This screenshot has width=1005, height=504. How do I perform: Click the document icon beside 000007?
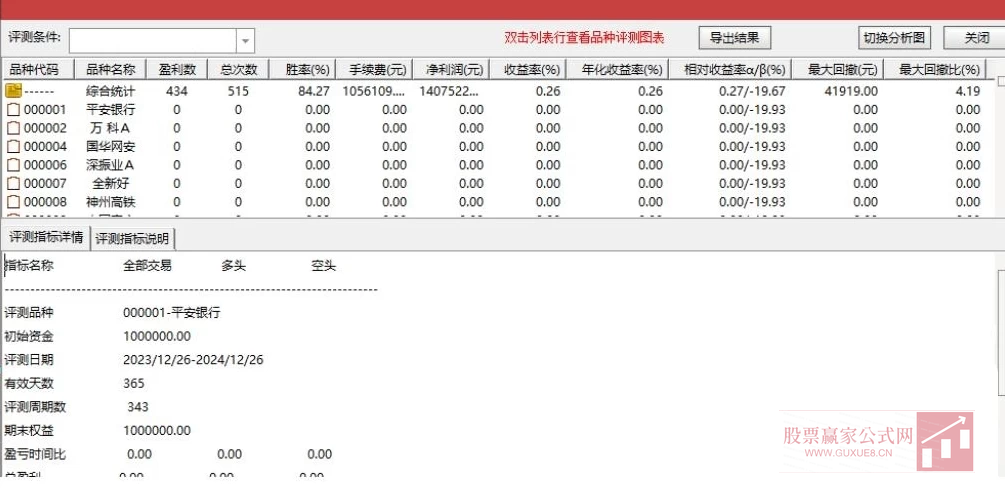coord(13,183)
